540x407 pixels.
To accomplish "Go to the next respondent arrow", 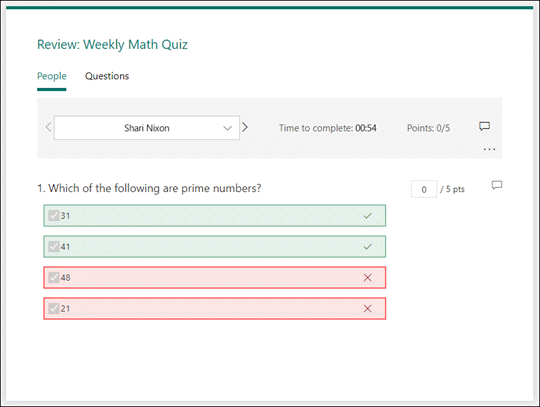I will pyautogui.click(x=245, y=127).
